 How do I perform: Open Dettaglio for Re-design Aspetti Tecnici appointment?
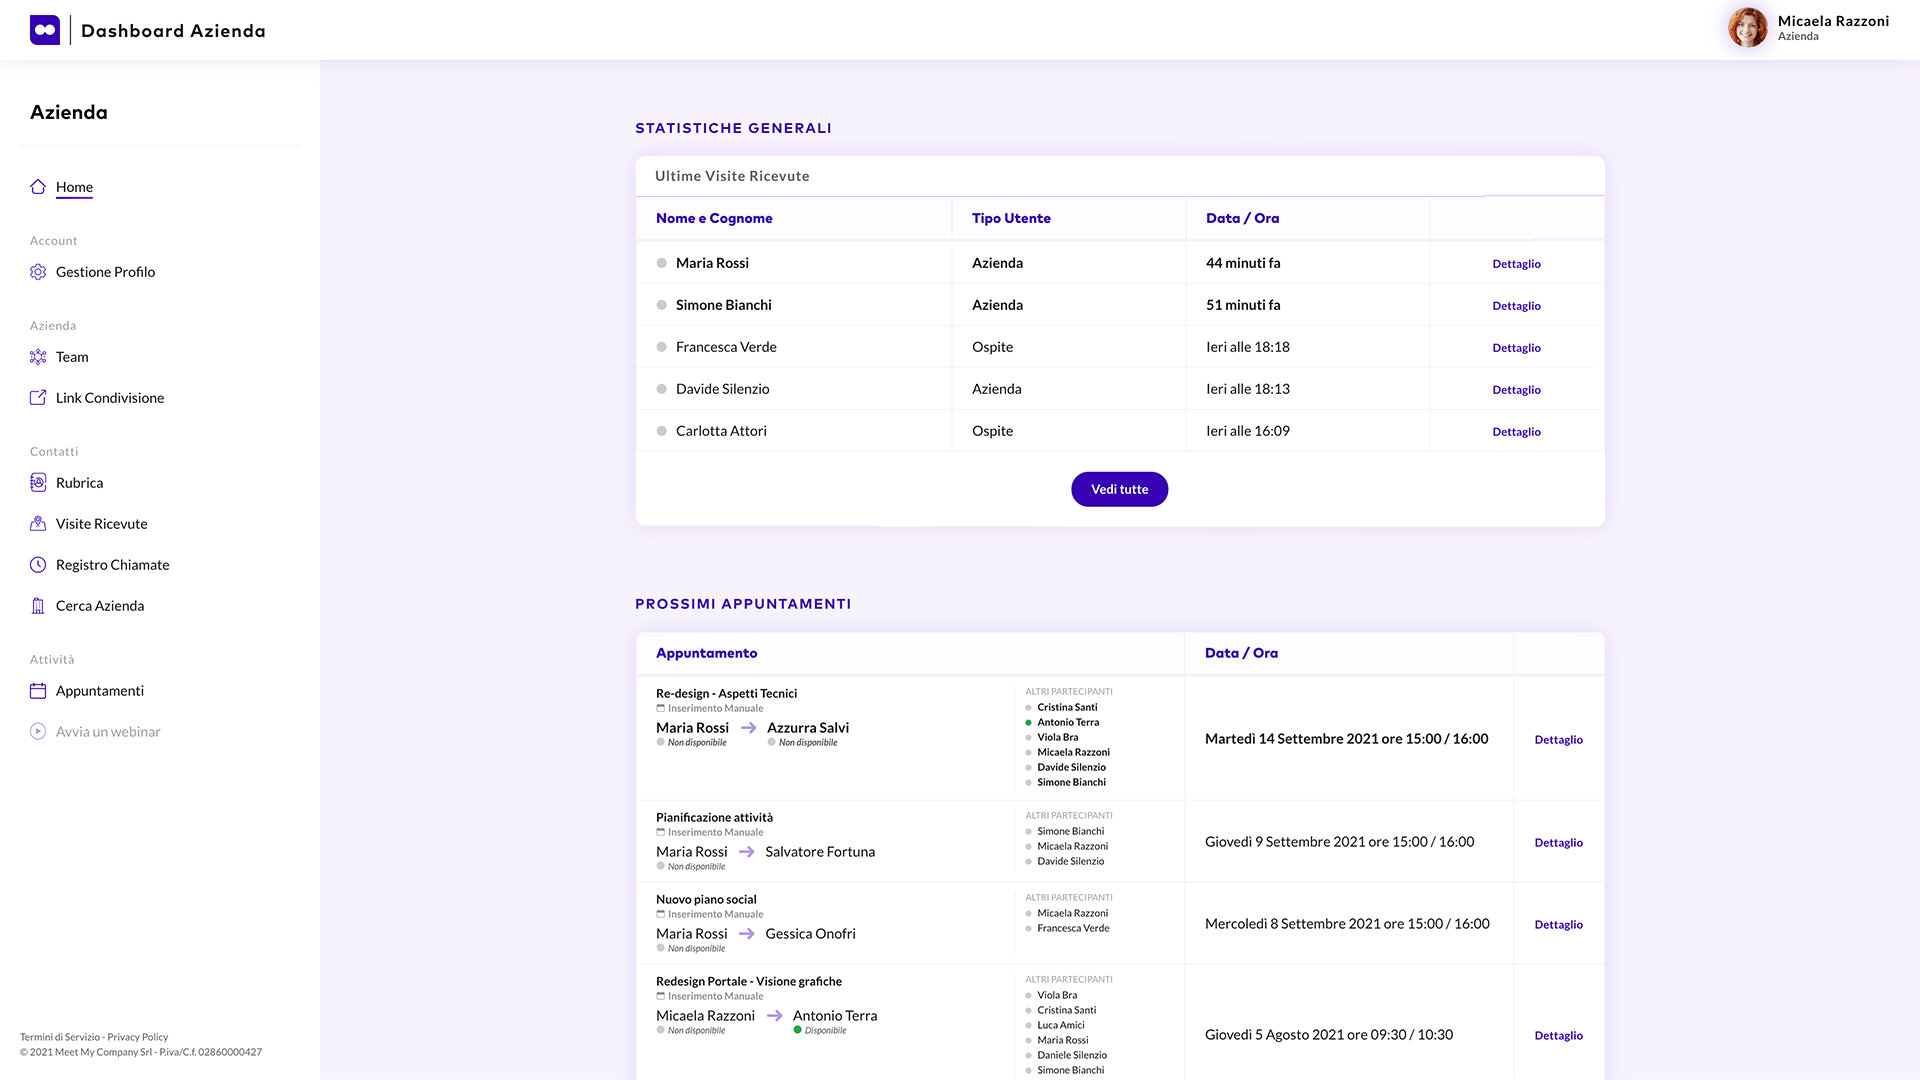click(x=1558, y=740)
